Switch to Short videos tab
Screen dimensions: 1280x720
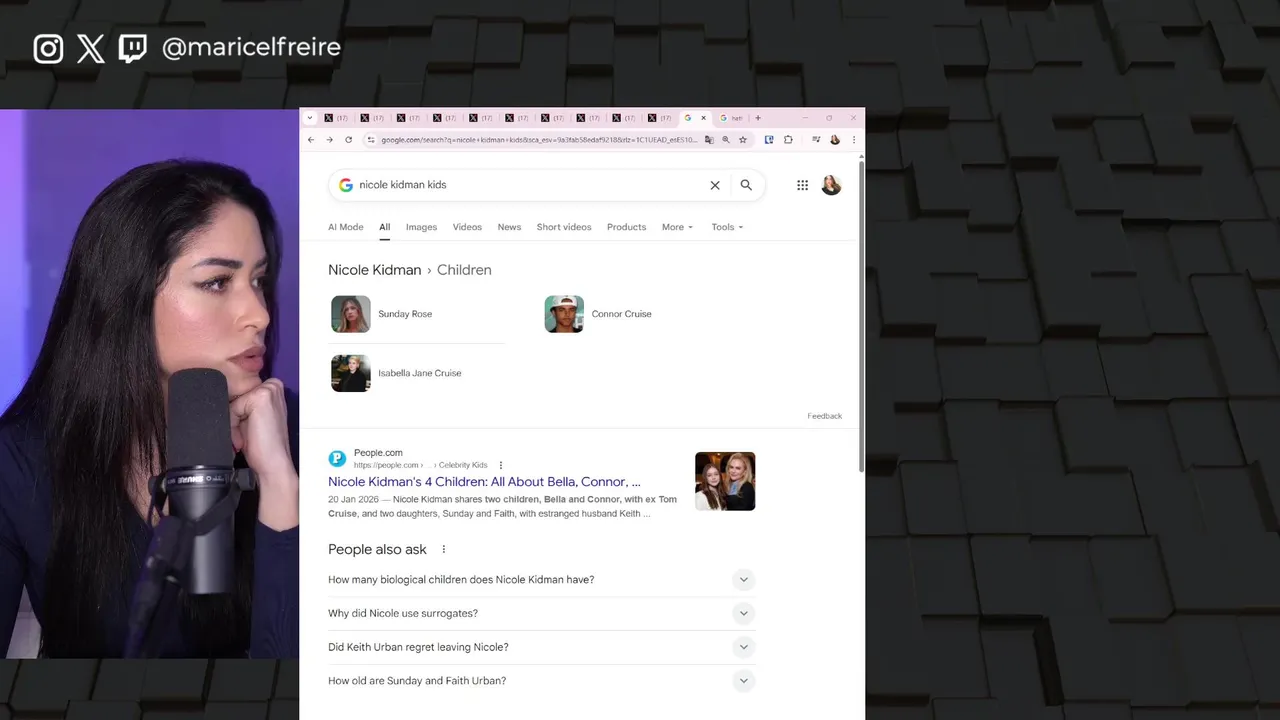pyautogui.click(x=564, y=227)
